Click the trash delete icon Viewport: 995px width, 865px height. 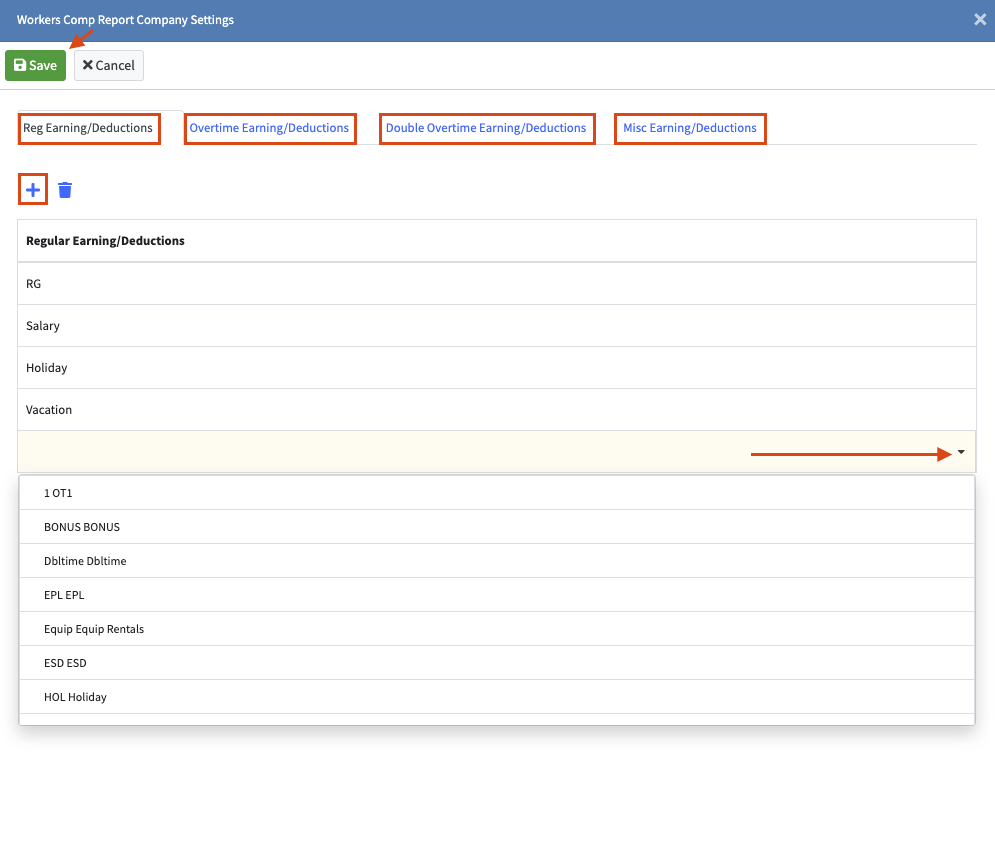(65, 190)
